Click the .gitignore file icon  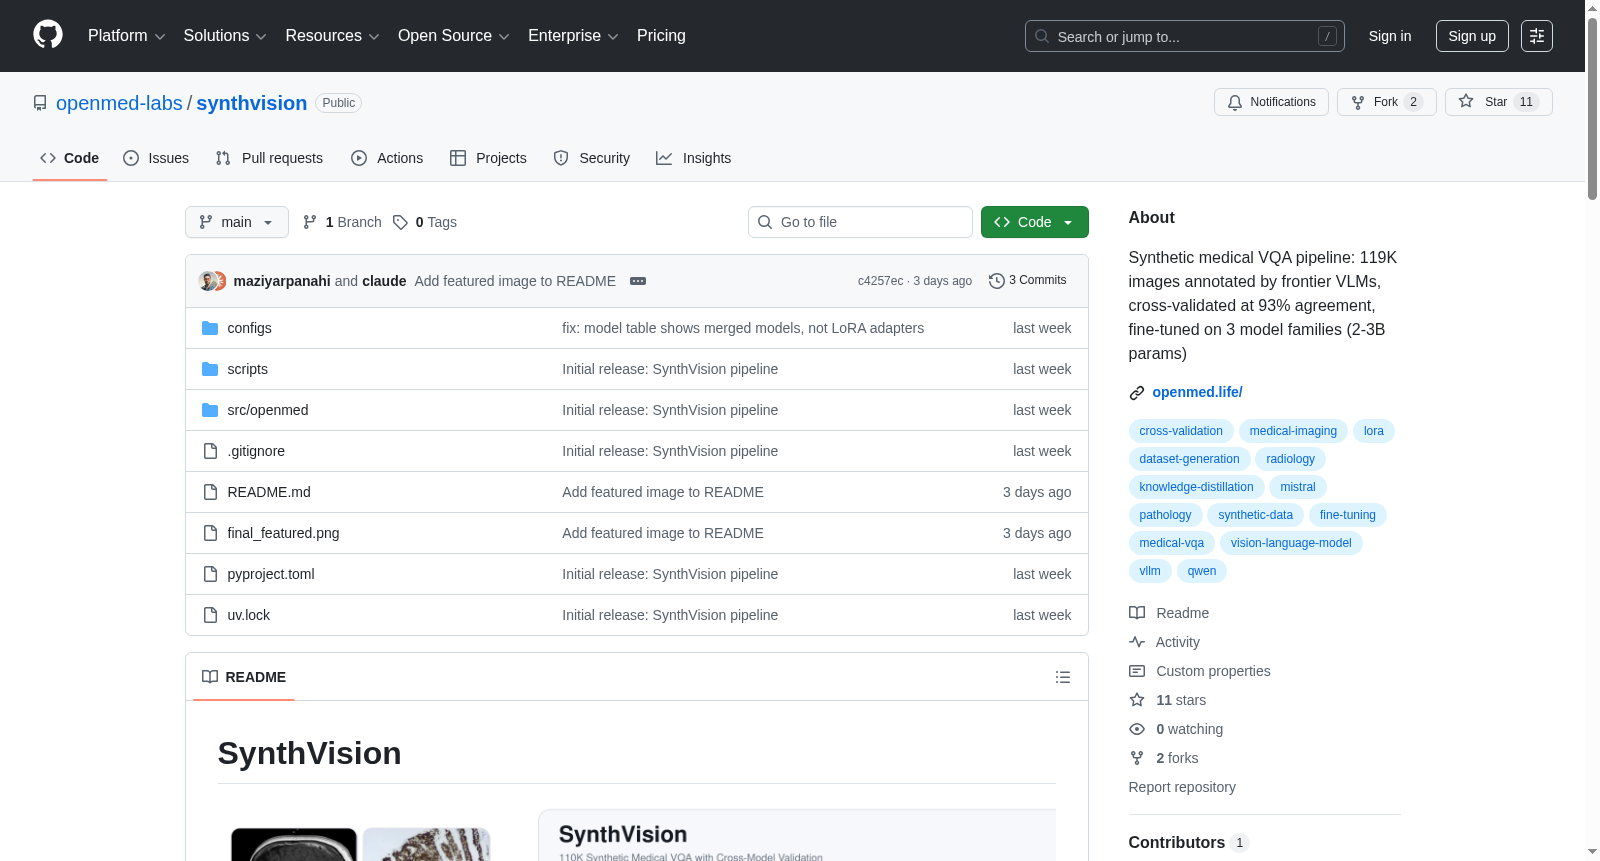[210, 451]
